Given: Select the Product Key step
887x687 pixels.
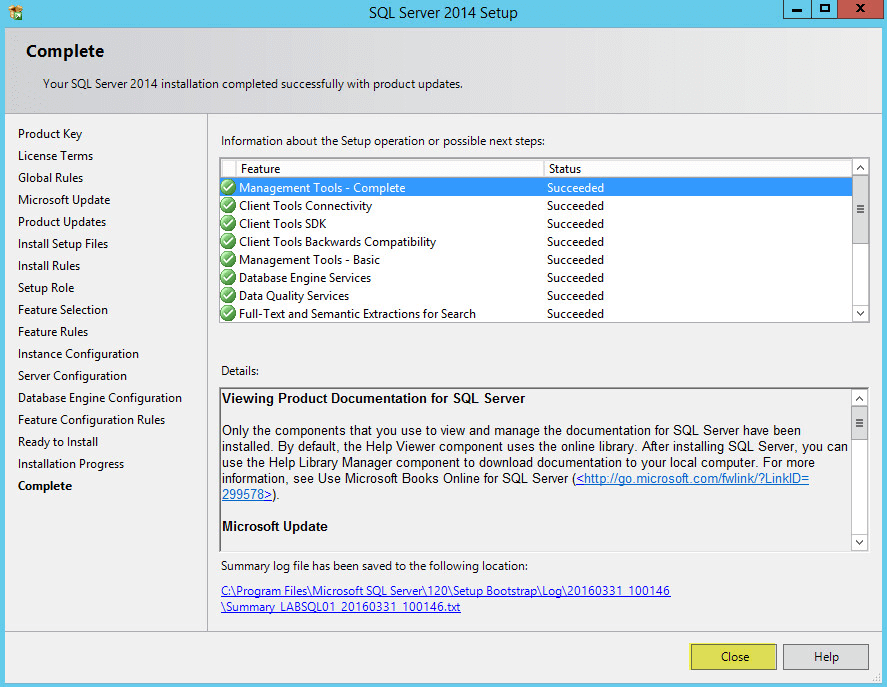Looking at the screenshot, I should 50,134.
